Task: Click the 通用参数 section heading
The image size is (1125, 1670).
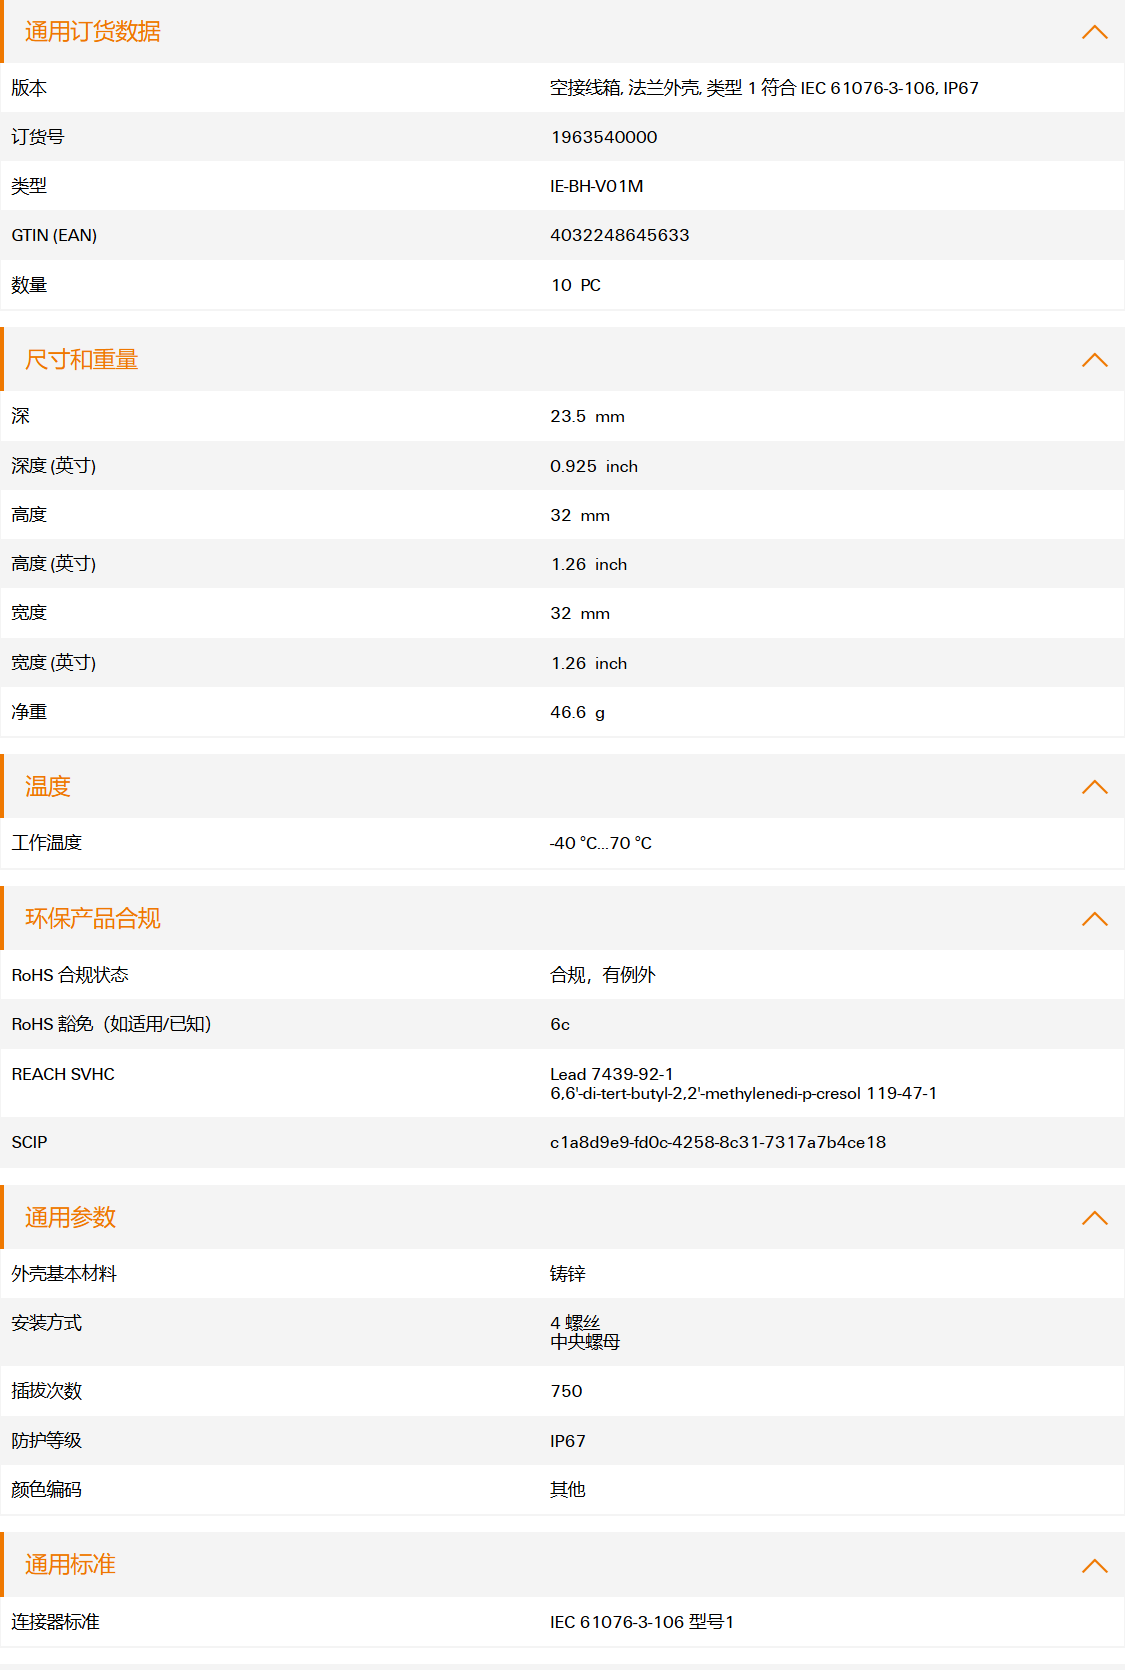Action: pyautogui.click(x=71, y=1218)
